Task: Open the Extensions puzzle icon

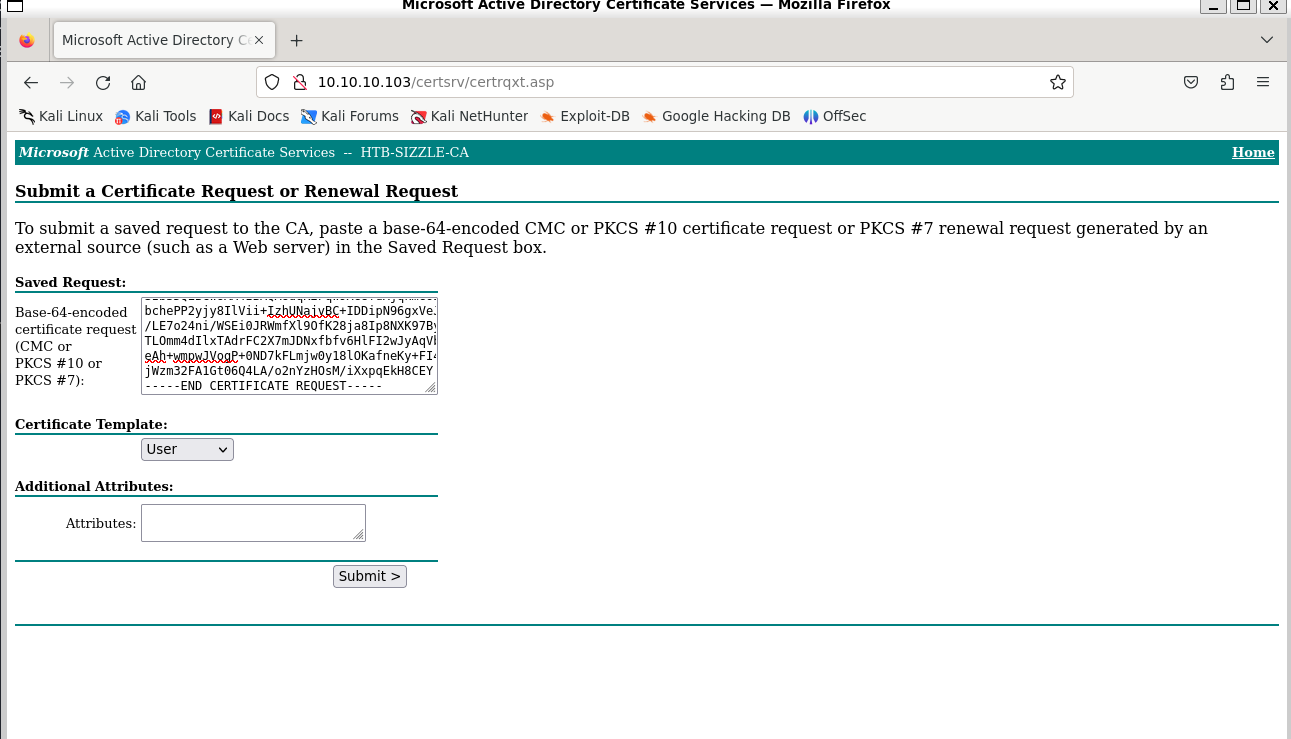Action: (x=1227, y=83)
